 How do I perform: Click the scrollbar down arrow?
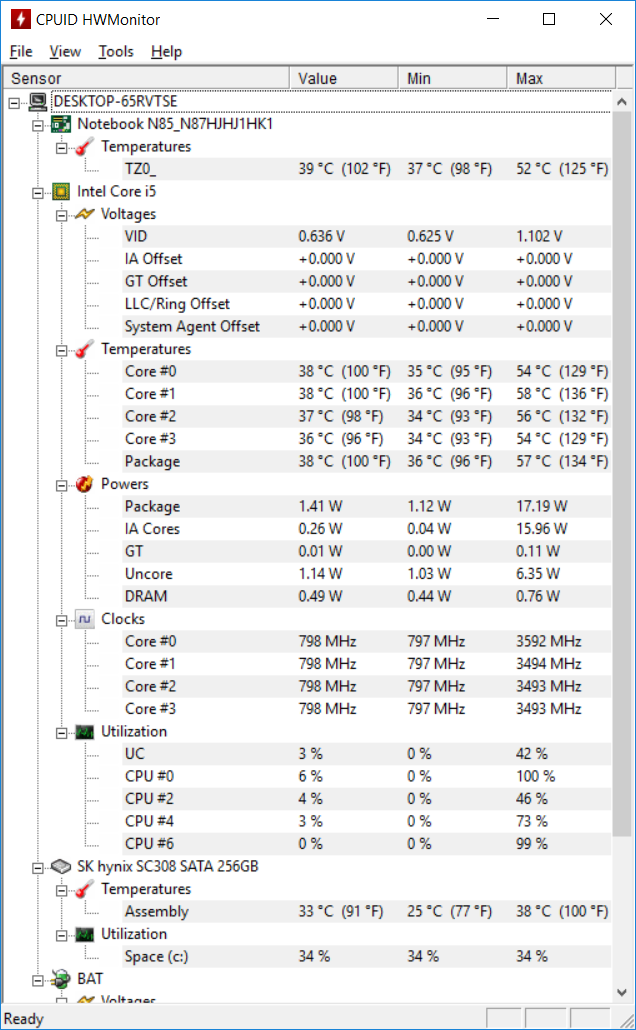pos(622,992)
